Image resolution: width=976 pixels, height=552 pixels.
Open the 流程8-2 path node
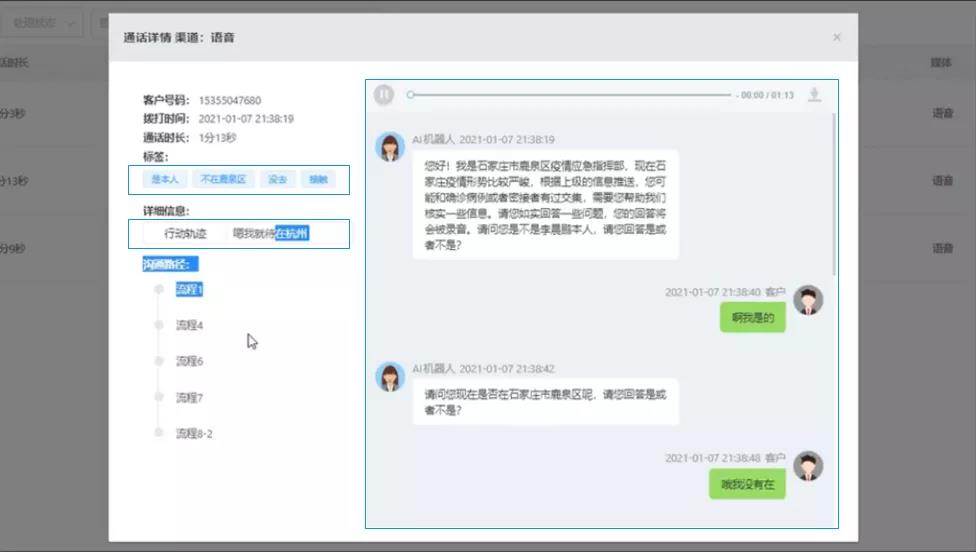click(194, 433)
